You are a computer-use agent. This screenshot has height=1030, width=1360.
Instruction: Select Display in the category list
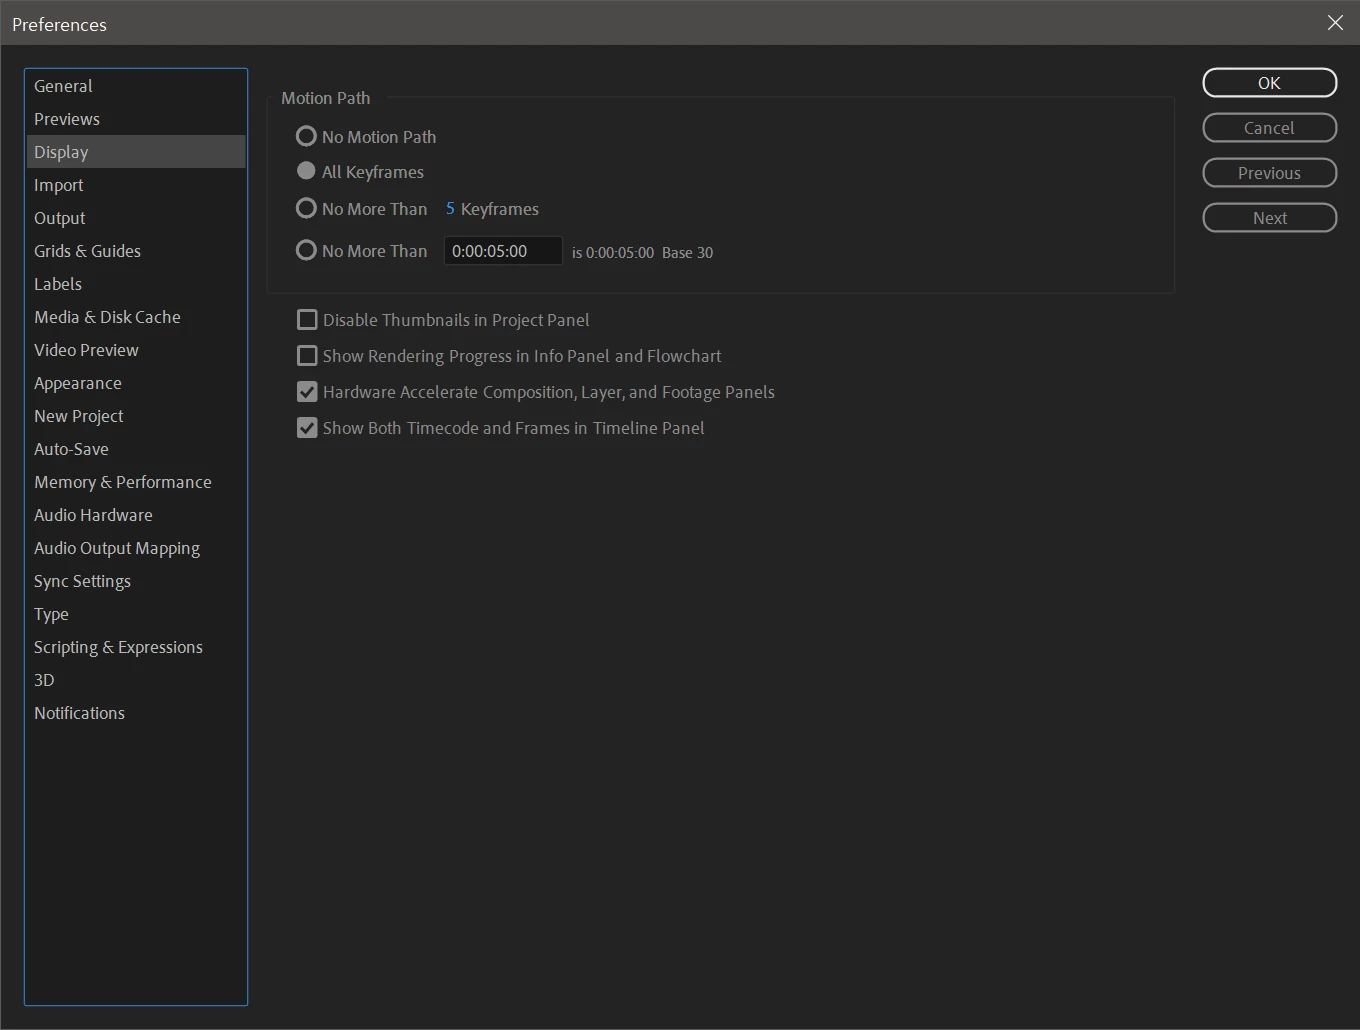(135, 152)
